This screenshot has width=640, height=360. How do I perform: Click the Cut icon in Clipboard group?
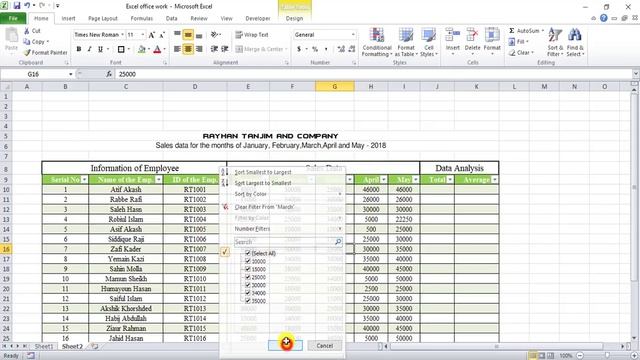[x=27, y=31]
